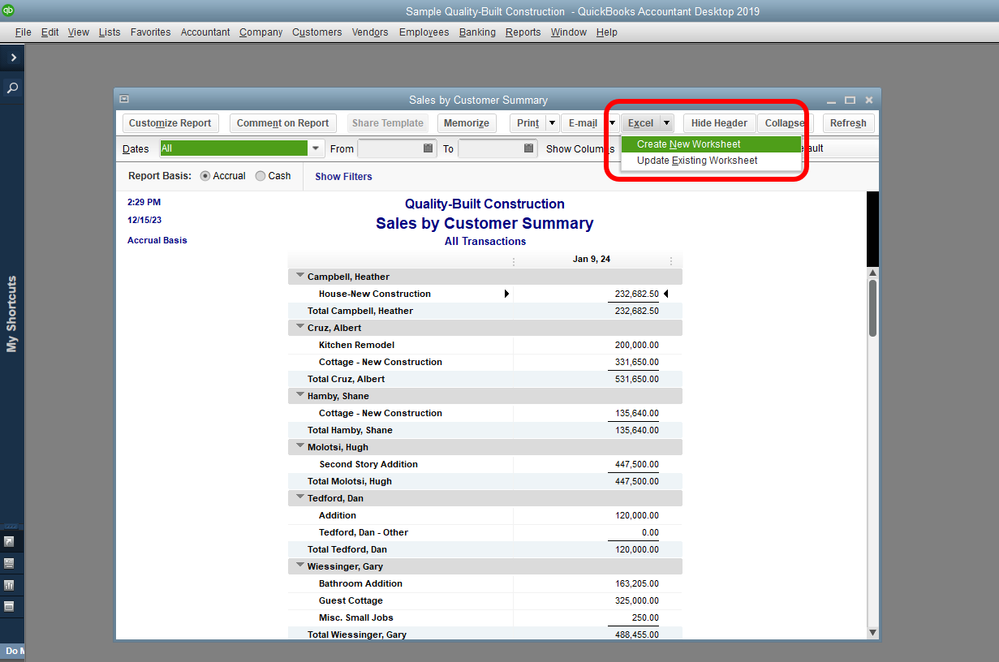Open the File menu
The width and height of the screenshot is (999, 662).
pos(23,32)
